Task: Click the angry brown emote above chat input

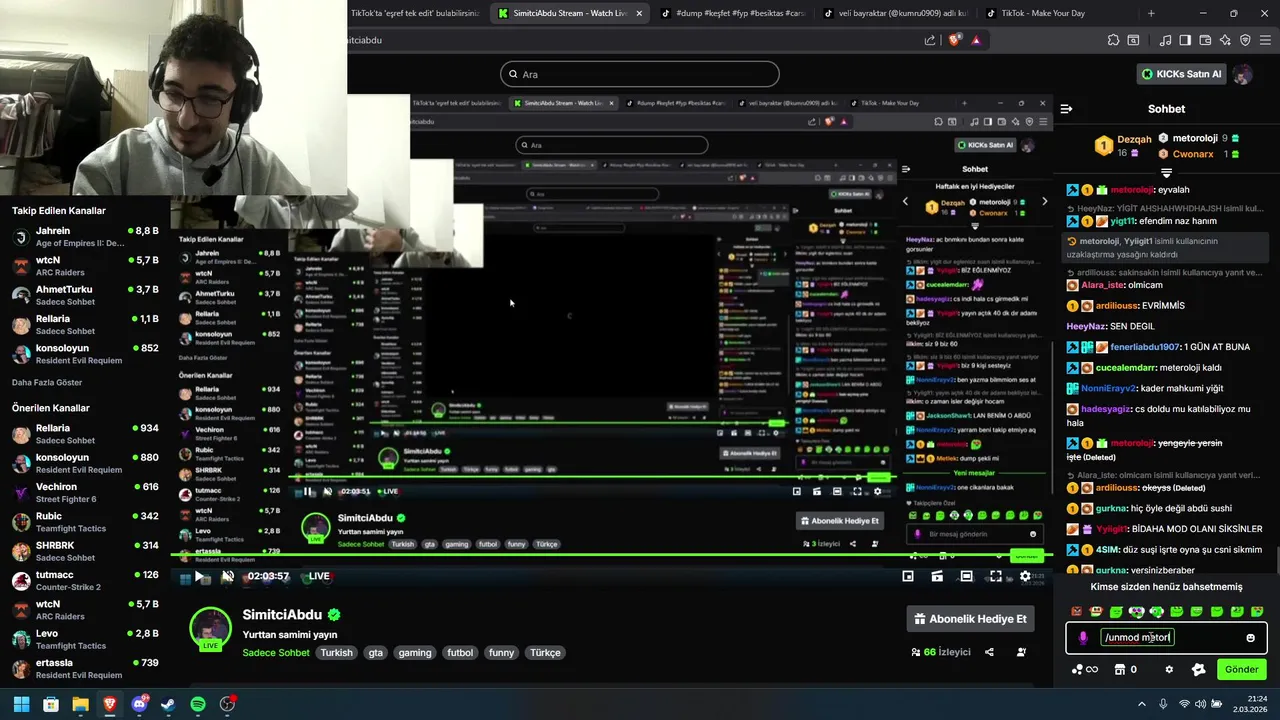Action: (x=1076, y=611)
